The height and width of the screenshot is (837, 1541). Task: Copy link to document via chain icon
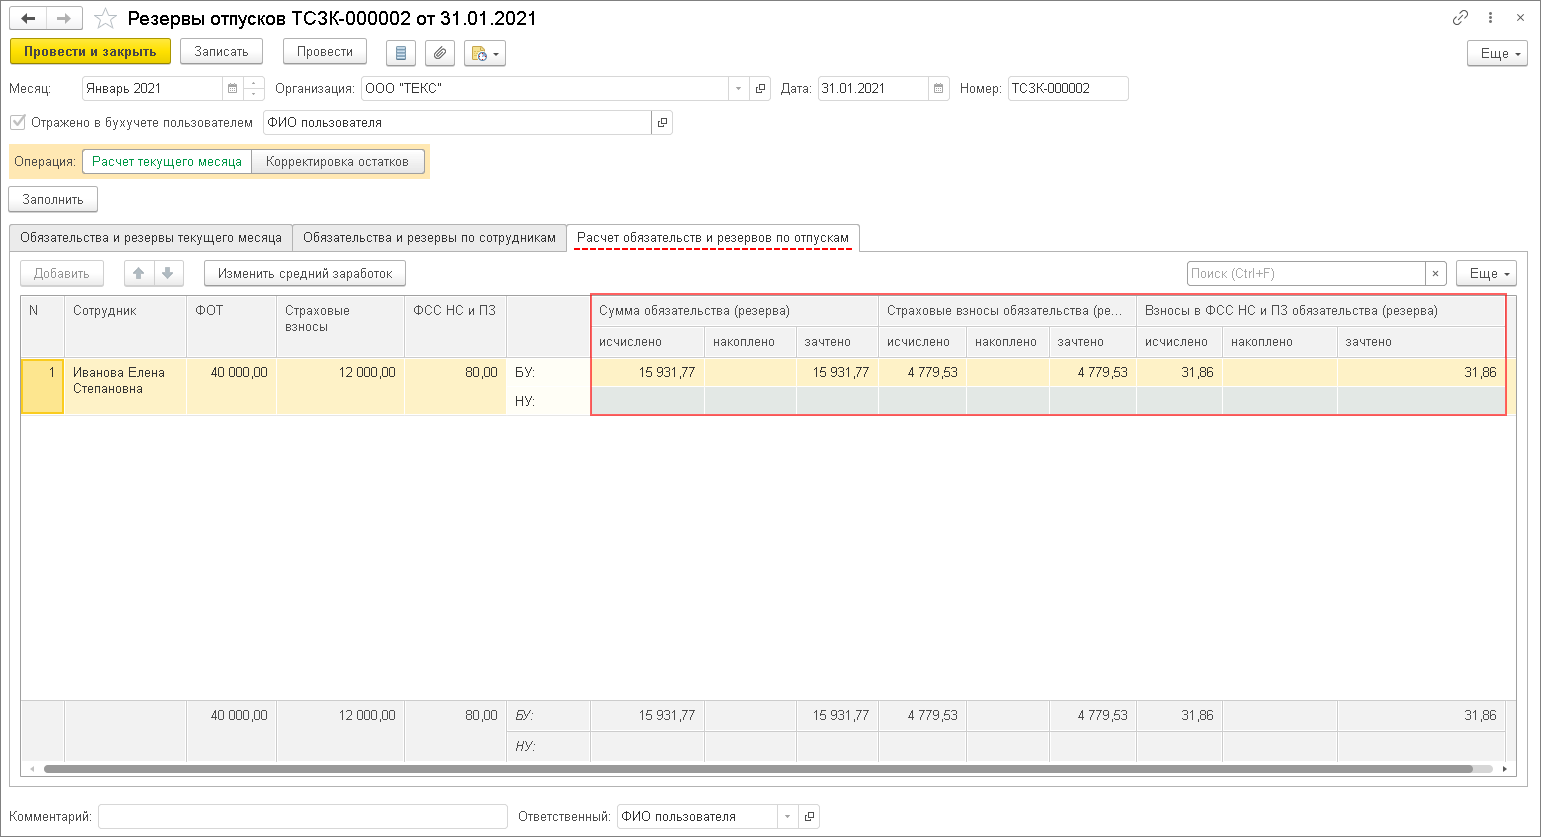1461,18
